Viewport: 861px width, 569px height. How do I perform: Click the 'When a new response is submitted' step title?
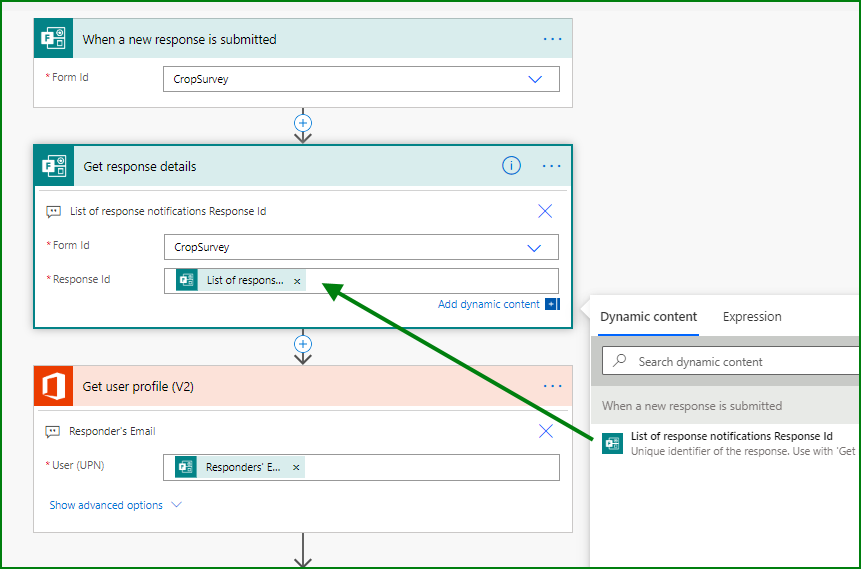[x=180, y=40]
